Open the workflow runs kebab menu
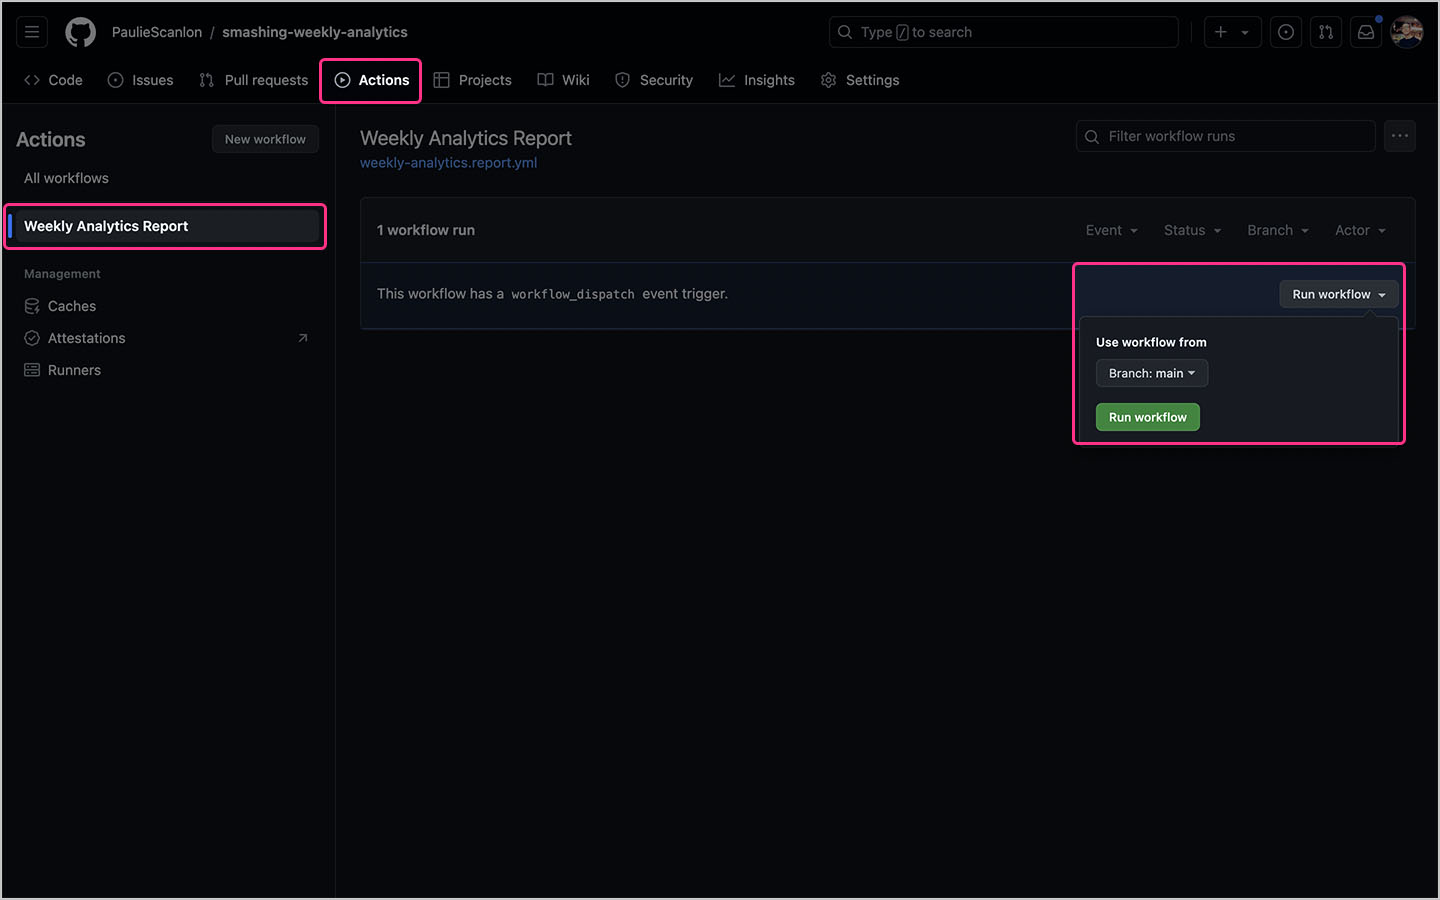Image resolution: width=1440 pixels, height=900 pixels. (1400, 136)
